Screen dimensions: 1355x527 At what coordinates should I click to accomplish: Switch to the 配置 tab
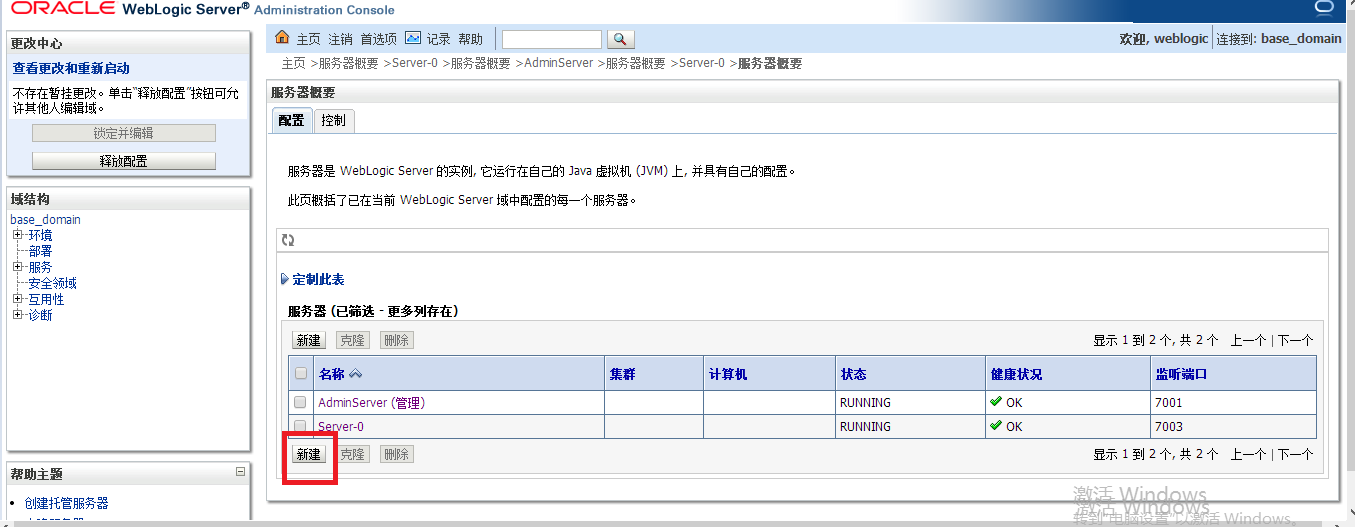(291, 120)
